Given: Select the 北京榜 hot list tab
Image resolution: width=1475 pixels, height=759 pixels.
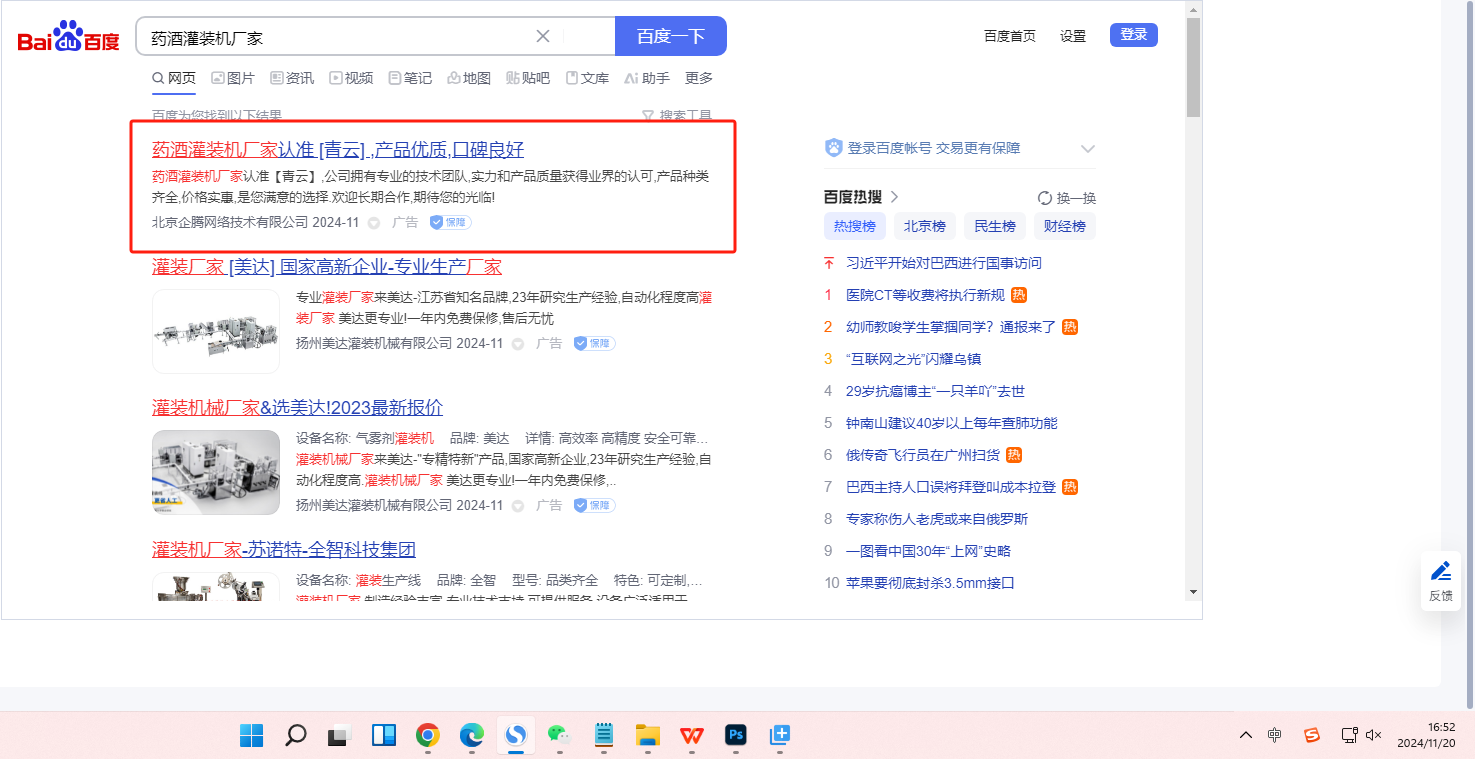Looking at the screenshot, I should (x=924, y=226).
